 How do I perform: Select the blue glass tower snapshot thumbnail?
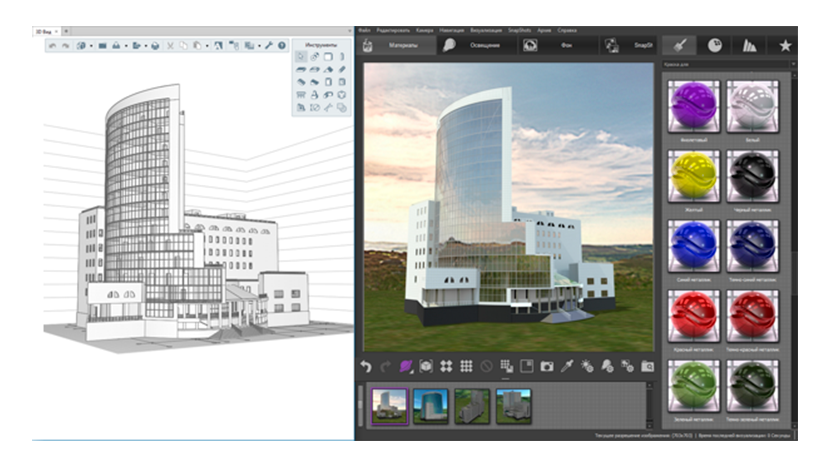(430, 406)
